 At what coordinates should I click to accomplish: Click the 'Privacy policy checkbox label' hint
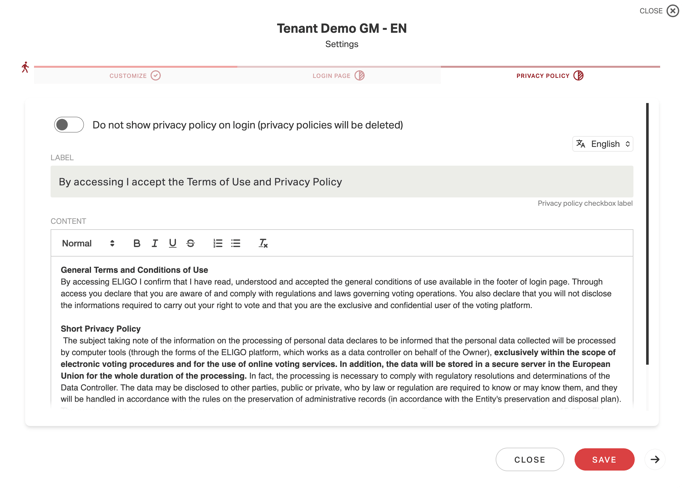[585, 203]
